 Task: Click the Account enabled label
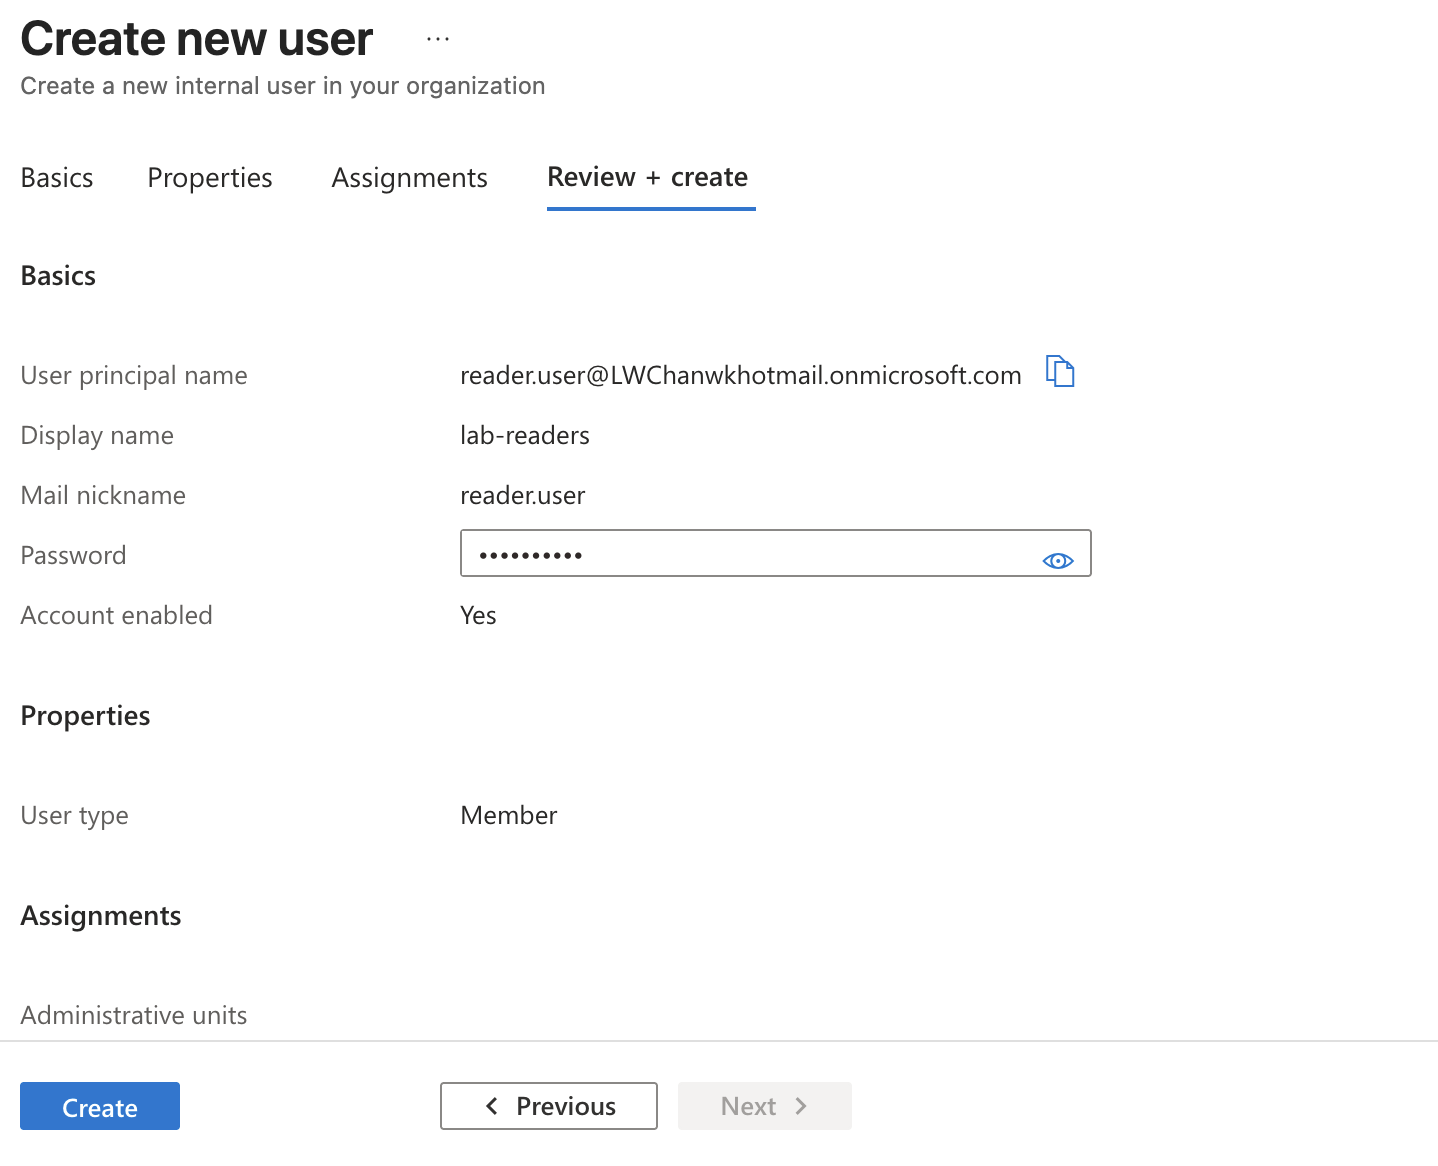(x=116, y=615)
